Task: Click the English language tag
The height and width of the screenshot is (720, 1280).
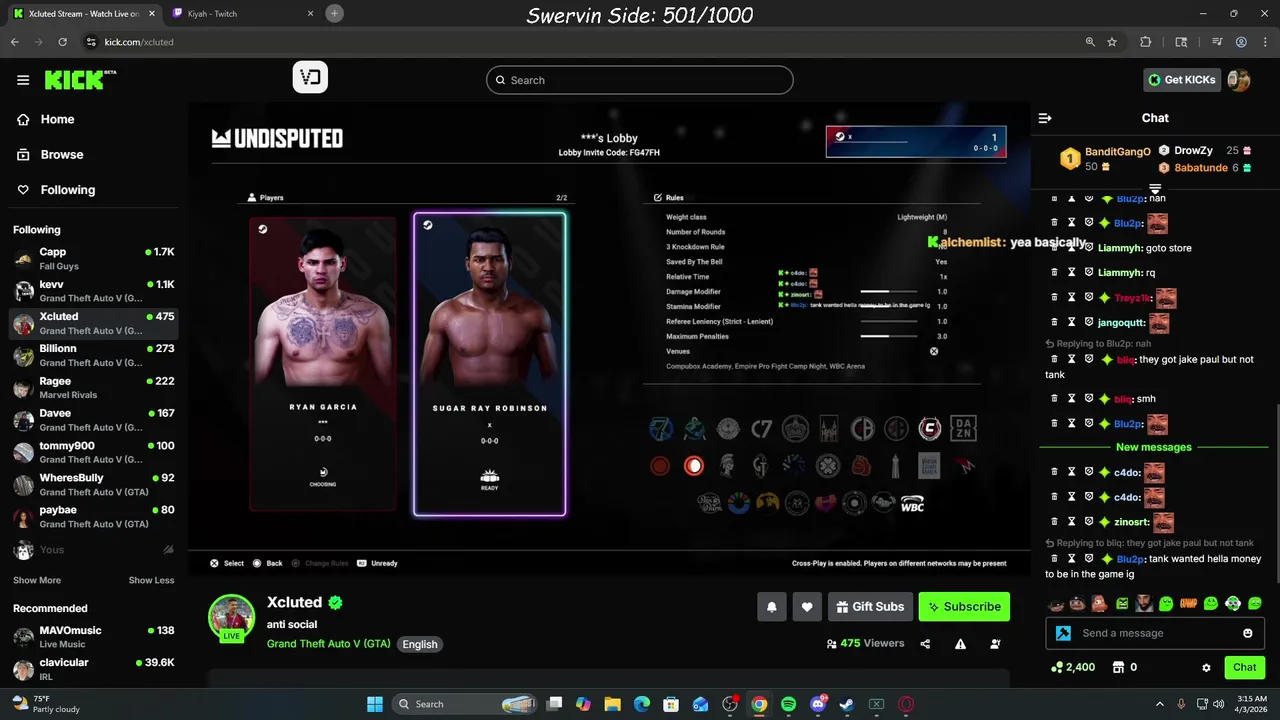Action: pos(420,644)
